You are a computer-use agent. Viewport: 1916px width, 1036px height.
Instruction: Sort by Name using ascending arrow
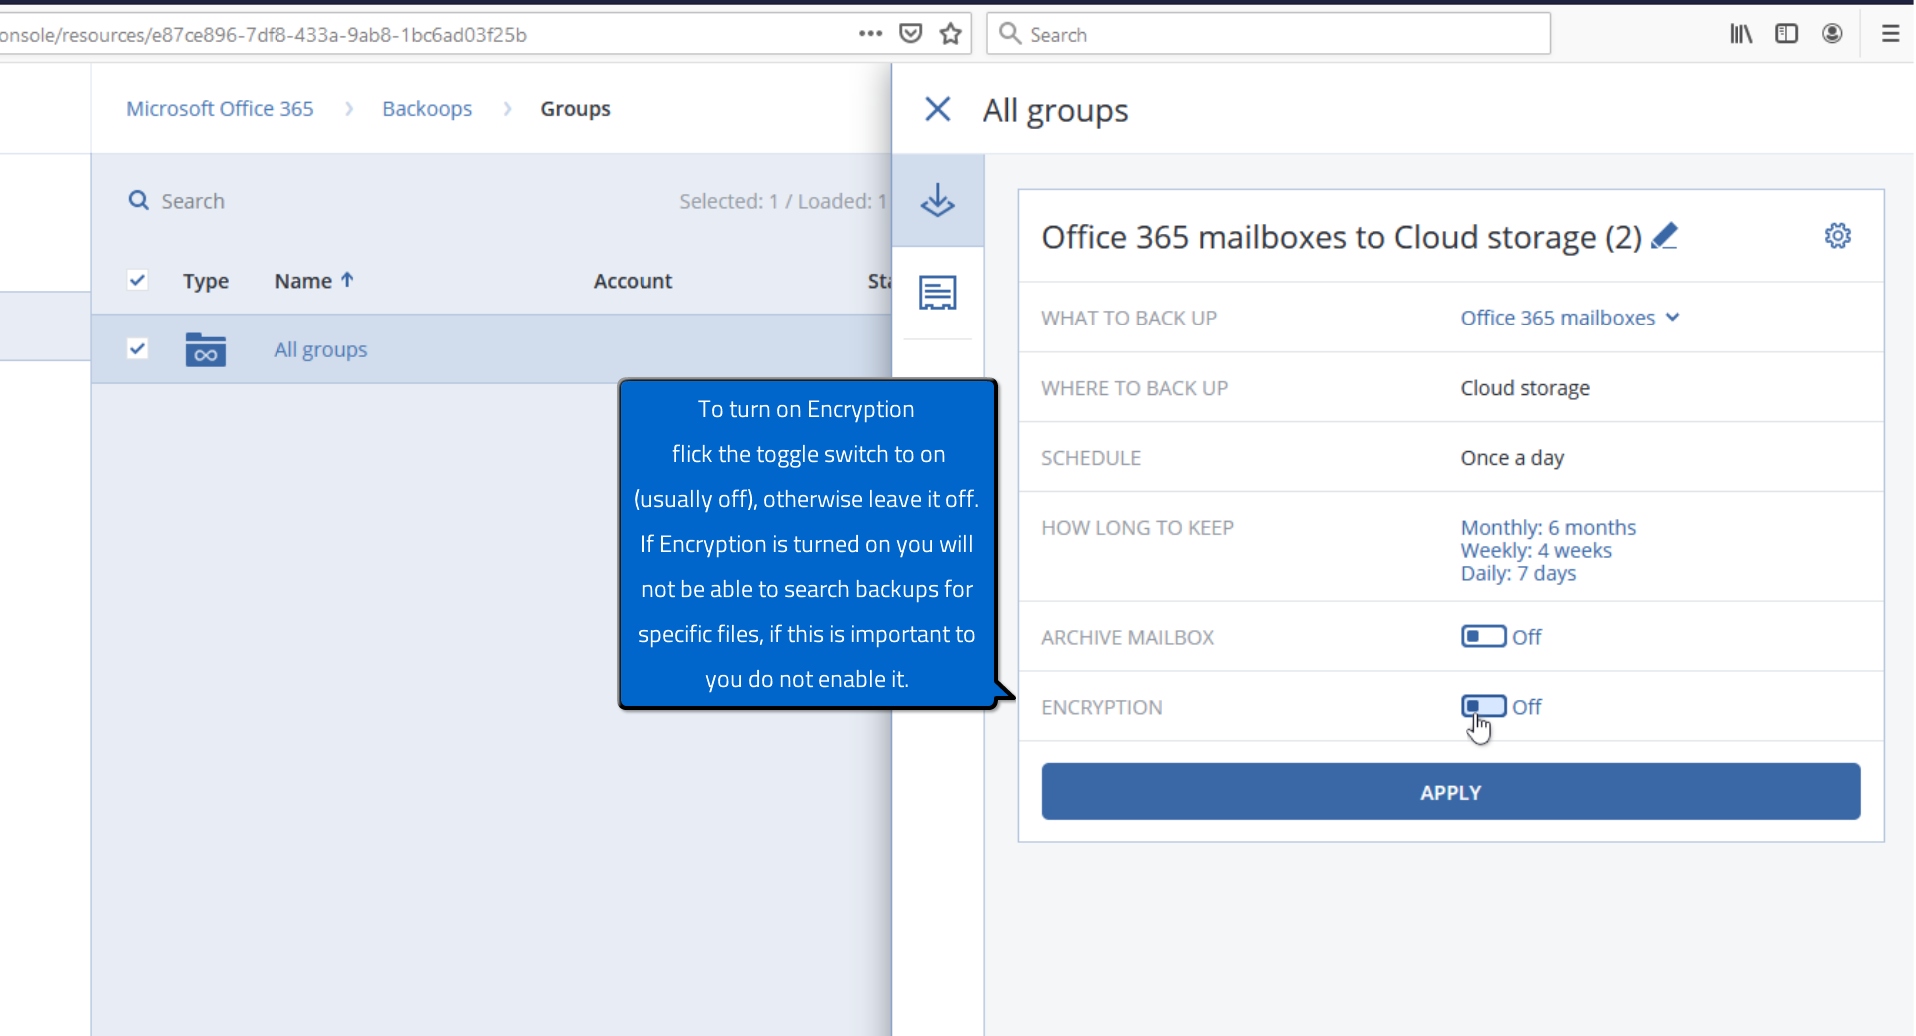347,280
